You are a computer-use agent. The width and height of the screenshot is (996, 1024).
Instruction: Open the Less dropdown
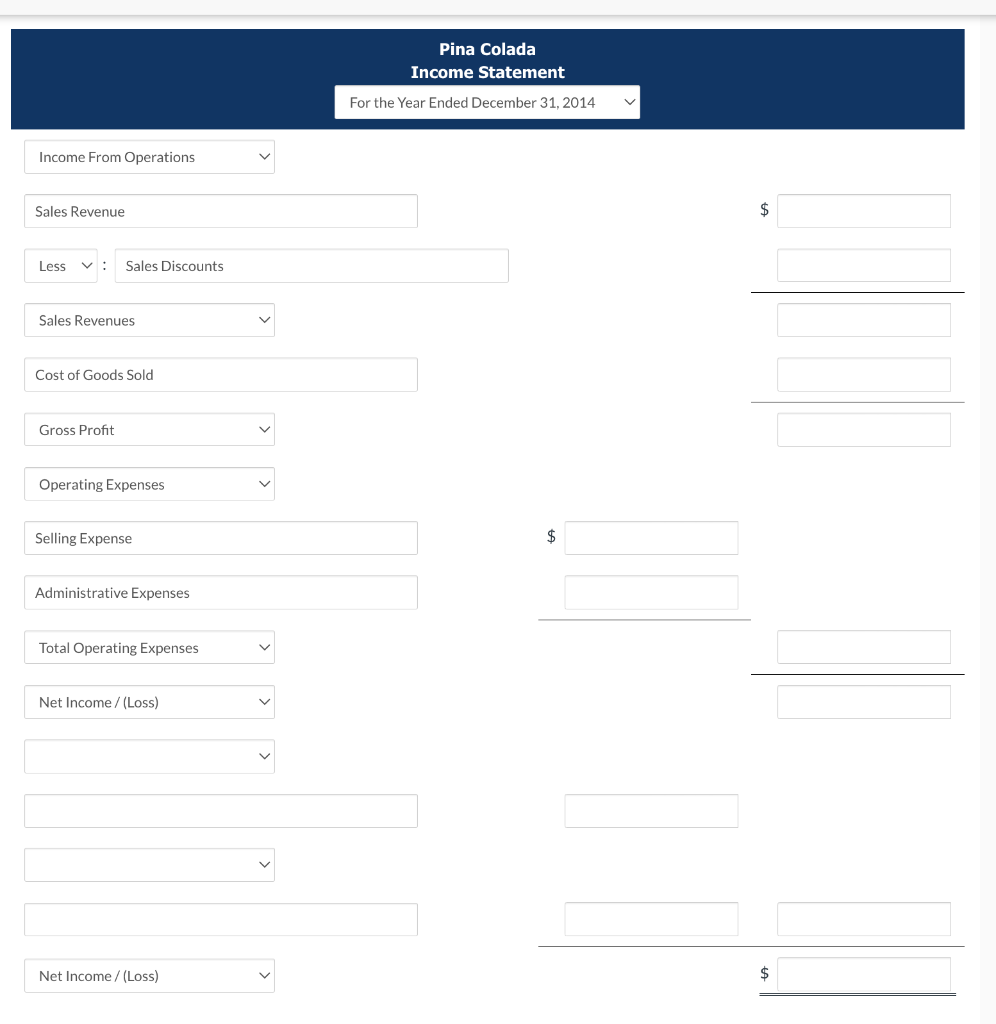pos(60,265)
